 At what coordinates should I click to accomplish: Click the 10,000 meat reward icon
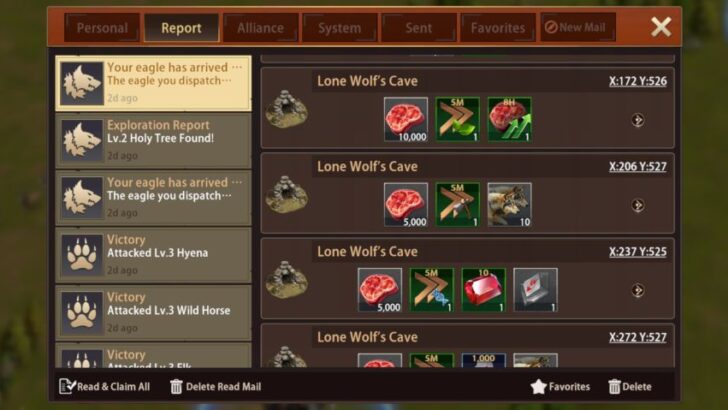[x=406, y=119]
